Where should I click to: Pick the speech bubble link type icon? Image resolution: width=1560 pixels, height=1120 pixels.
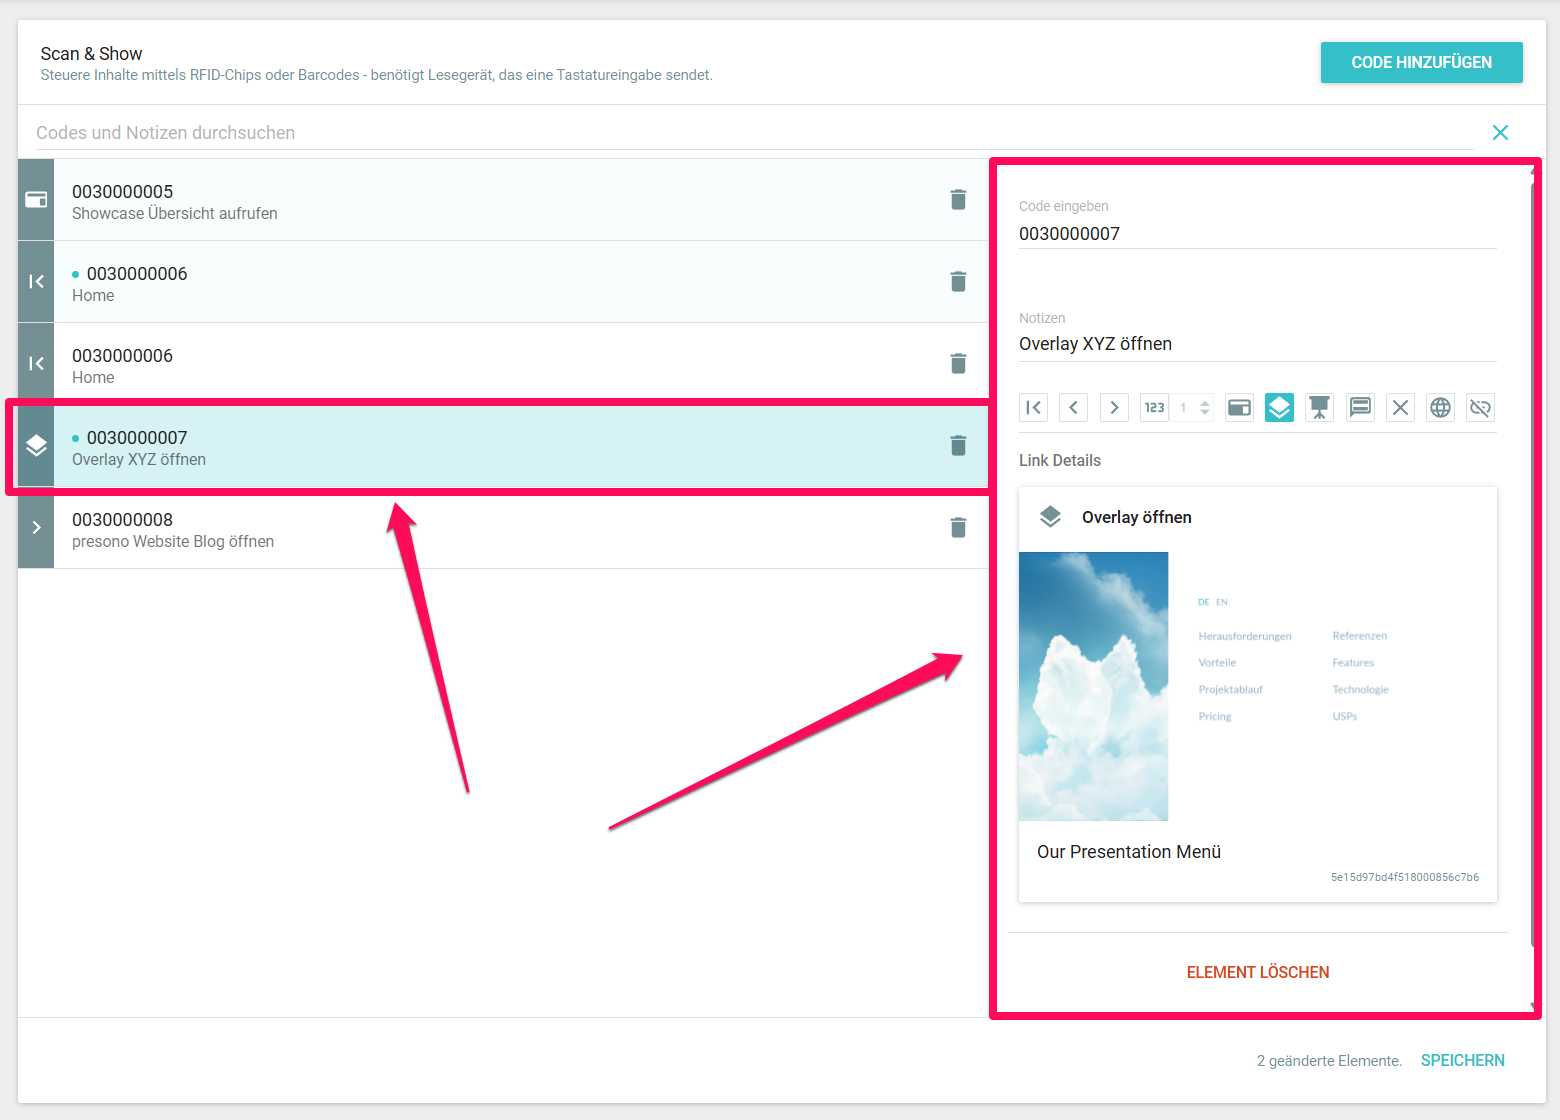coord(1360,408)
